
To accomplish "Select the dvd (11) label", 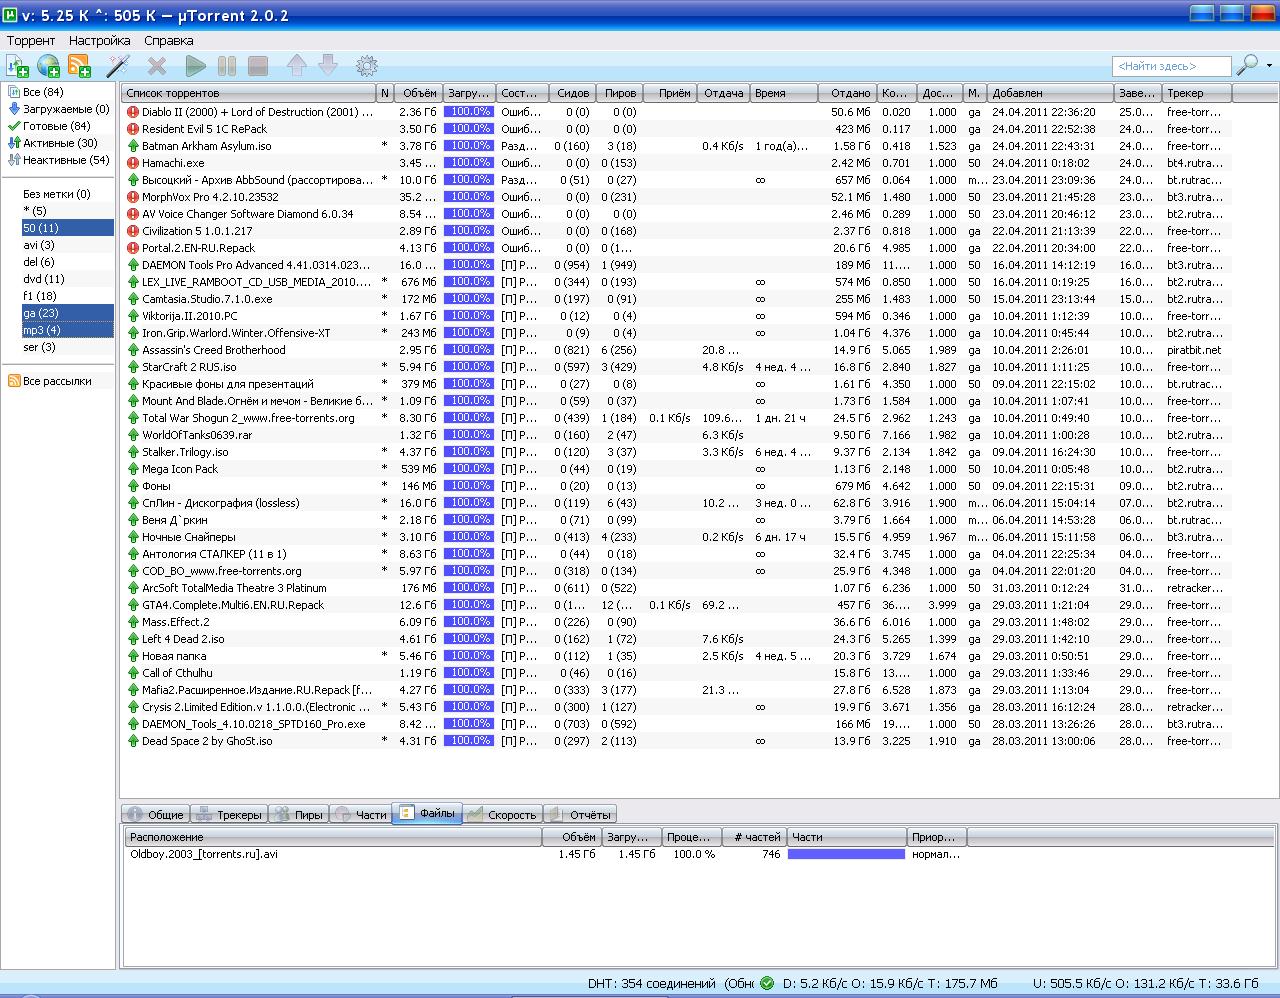I will click(44, 279).
